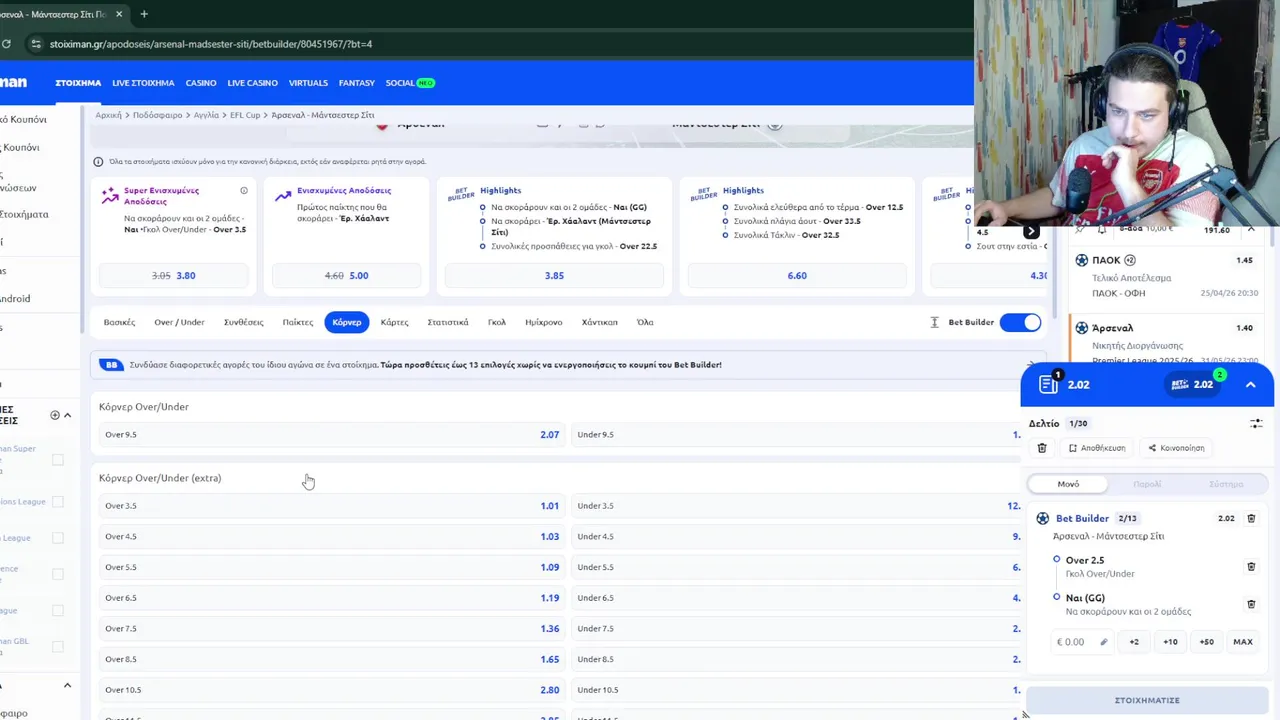Switch to the Over / Under market tab
Screen dimensions: 1280x720
[179, 322]
